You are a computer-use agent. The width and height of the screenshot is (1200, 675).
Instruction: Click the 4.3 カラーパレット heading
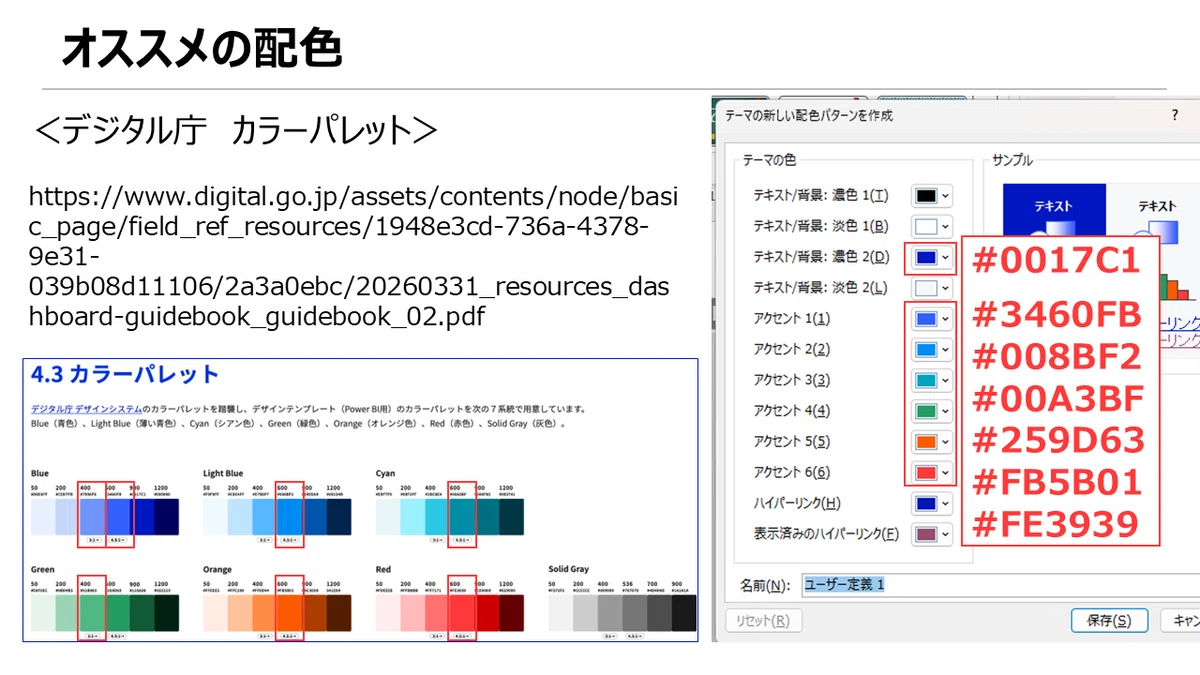(x=125, y=375)
